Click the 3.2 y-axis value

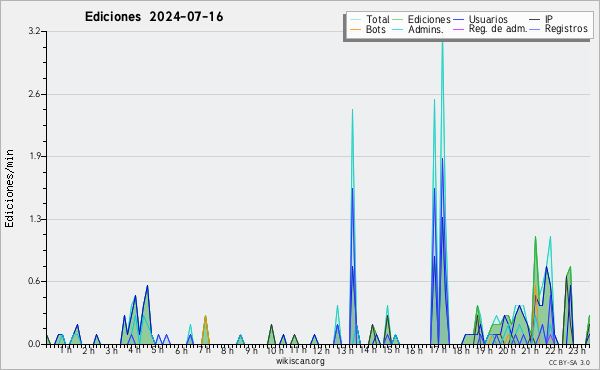34,31
